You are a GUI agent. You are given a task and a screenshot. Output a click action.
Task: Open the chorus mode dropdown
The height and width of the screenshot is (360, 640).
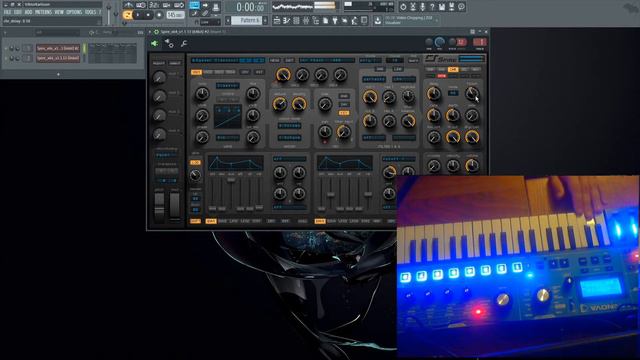tap(453, 93)
